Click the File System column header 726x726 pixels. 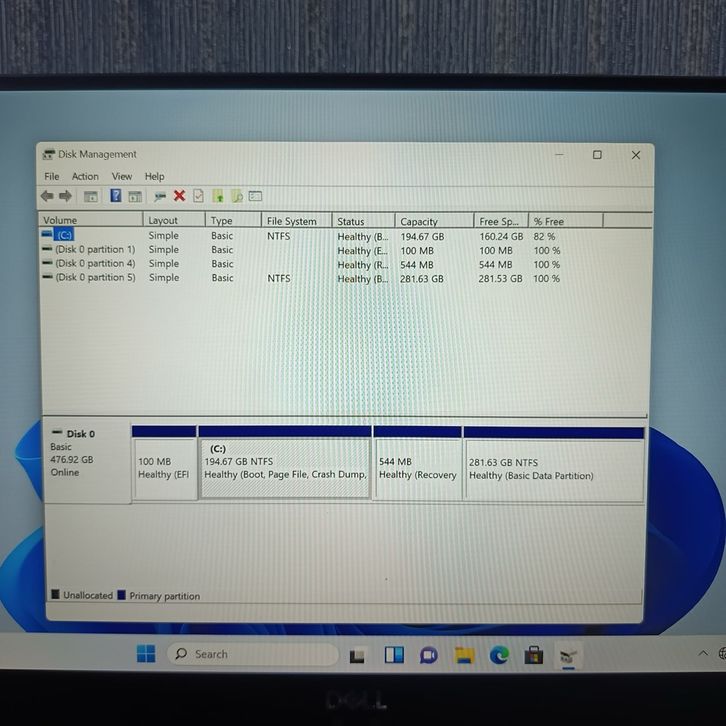(x=291, y=221)
